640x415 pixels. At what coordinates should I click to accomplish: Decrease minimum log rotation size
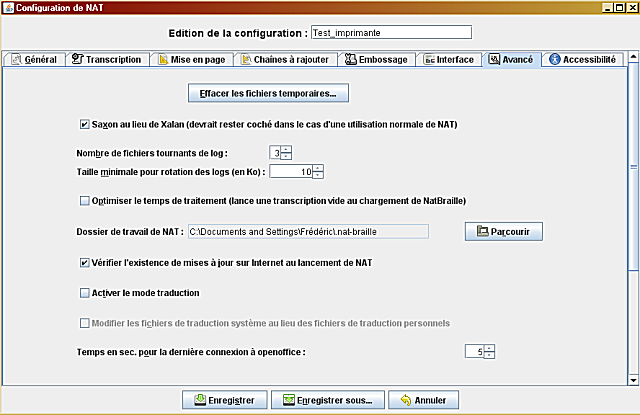pos(318,175)
